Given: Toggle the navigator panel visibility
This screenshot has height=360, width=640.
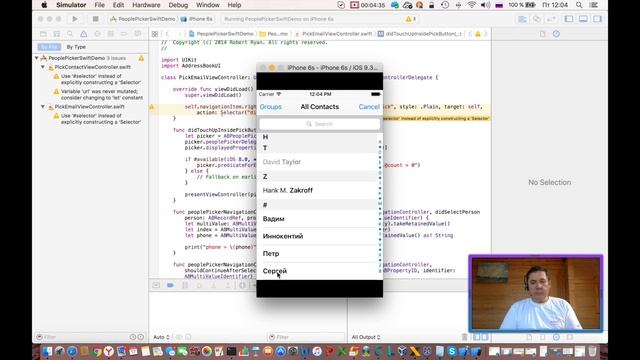Looking at the screenshot, I should click(569, 19).
